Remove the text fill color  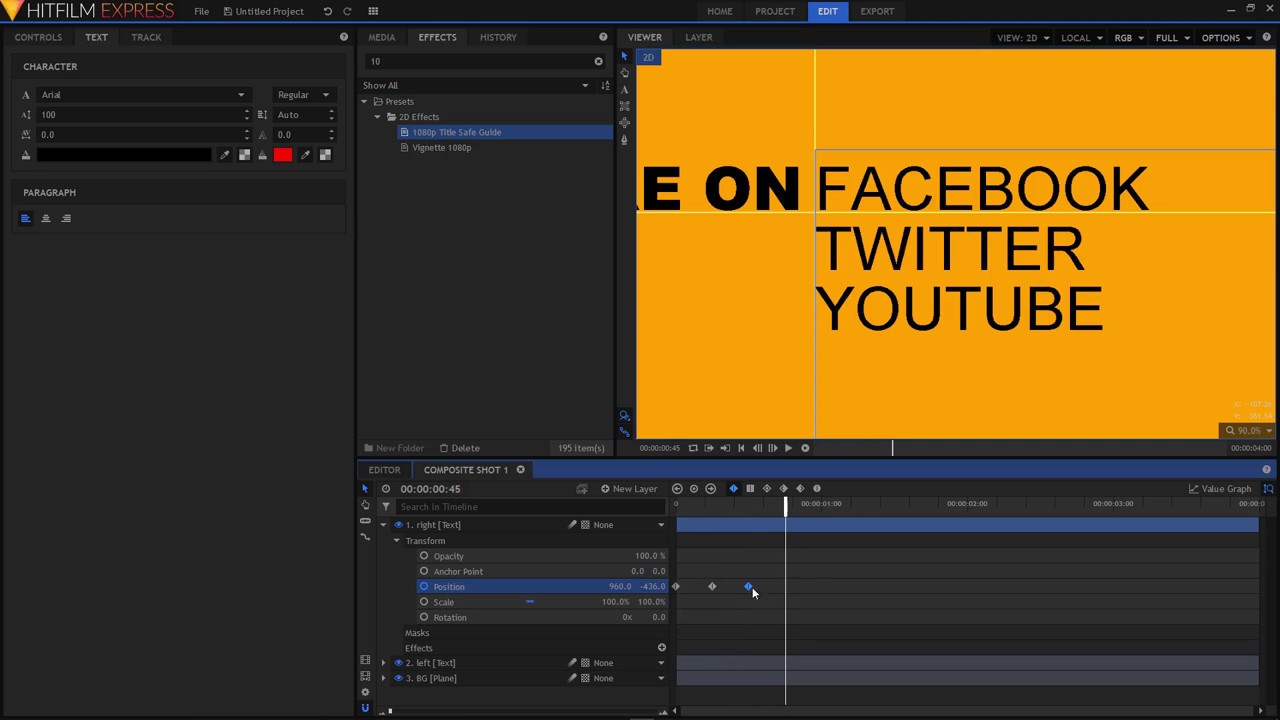pos(244,155)
